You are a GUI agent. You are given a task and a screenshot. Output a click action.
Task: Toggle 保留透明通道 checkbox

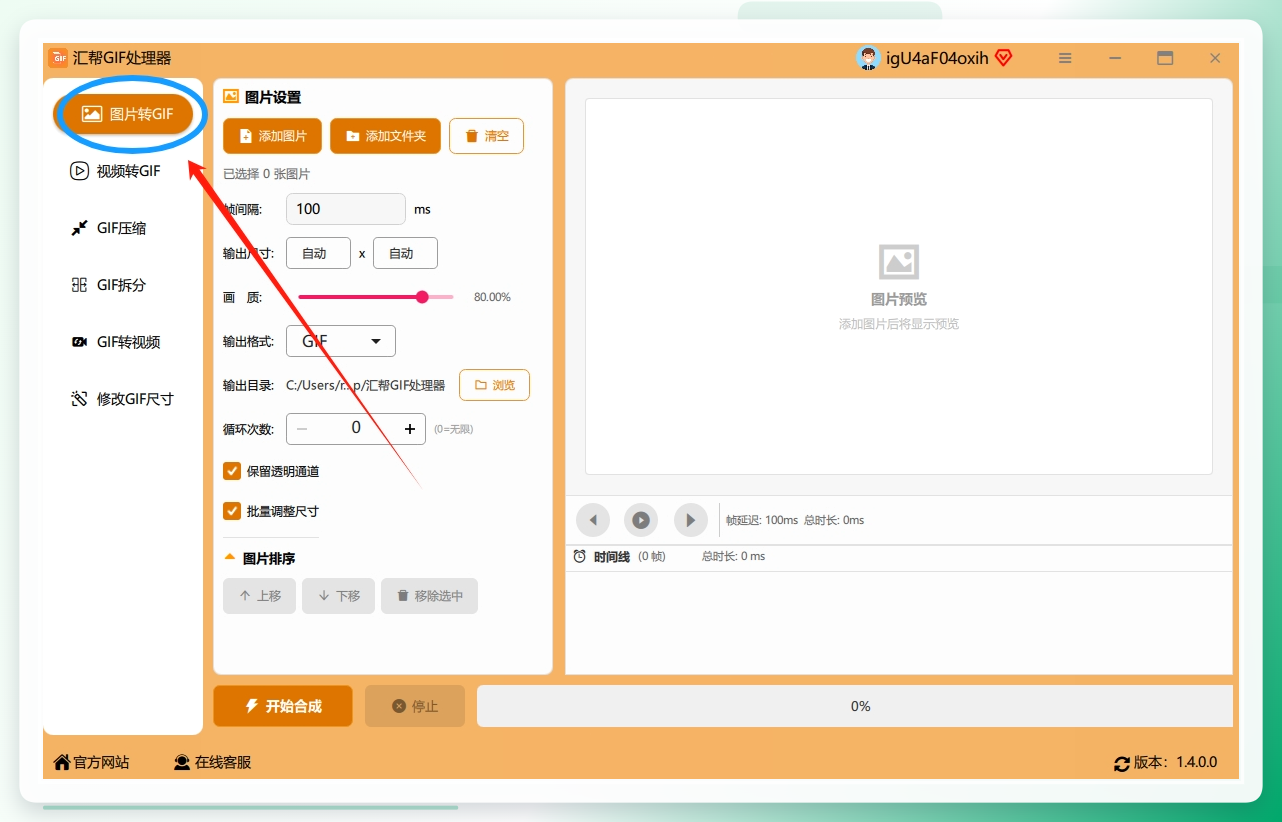tap(232, 471)
